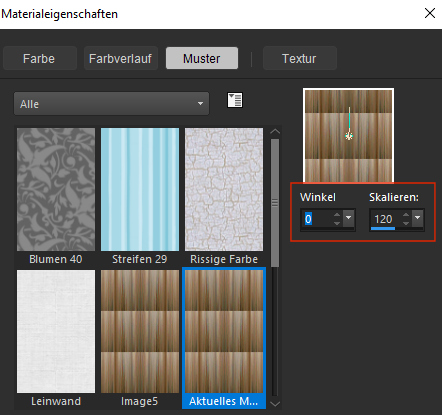Click the Winkel input field
This screenshot has width=442, height=415.
click(318, 219)
